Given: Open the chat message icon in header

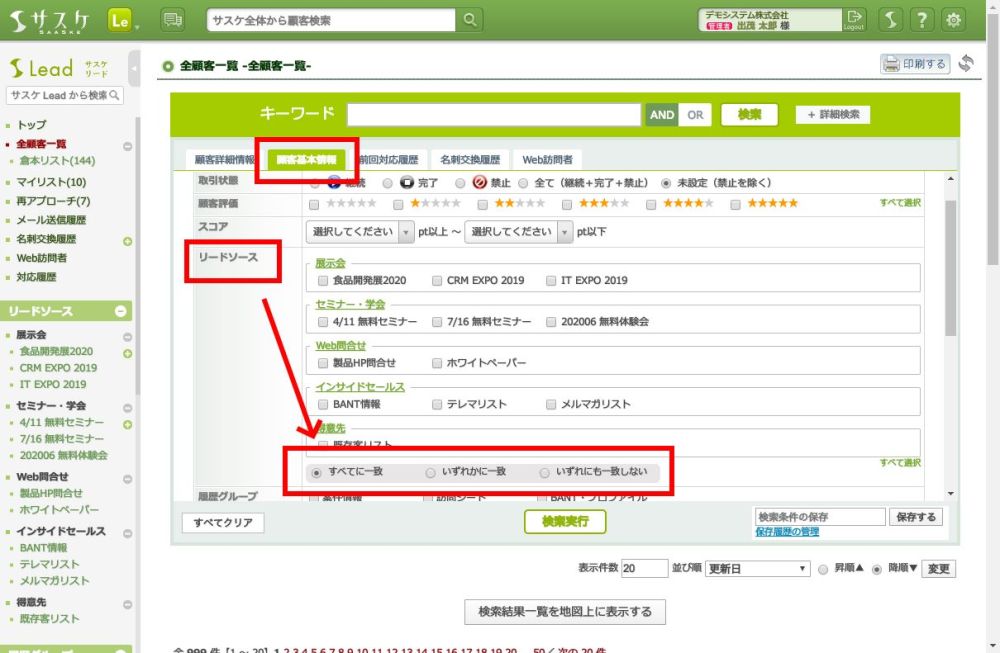Looking at the screenshot, I should pos(172,20).
